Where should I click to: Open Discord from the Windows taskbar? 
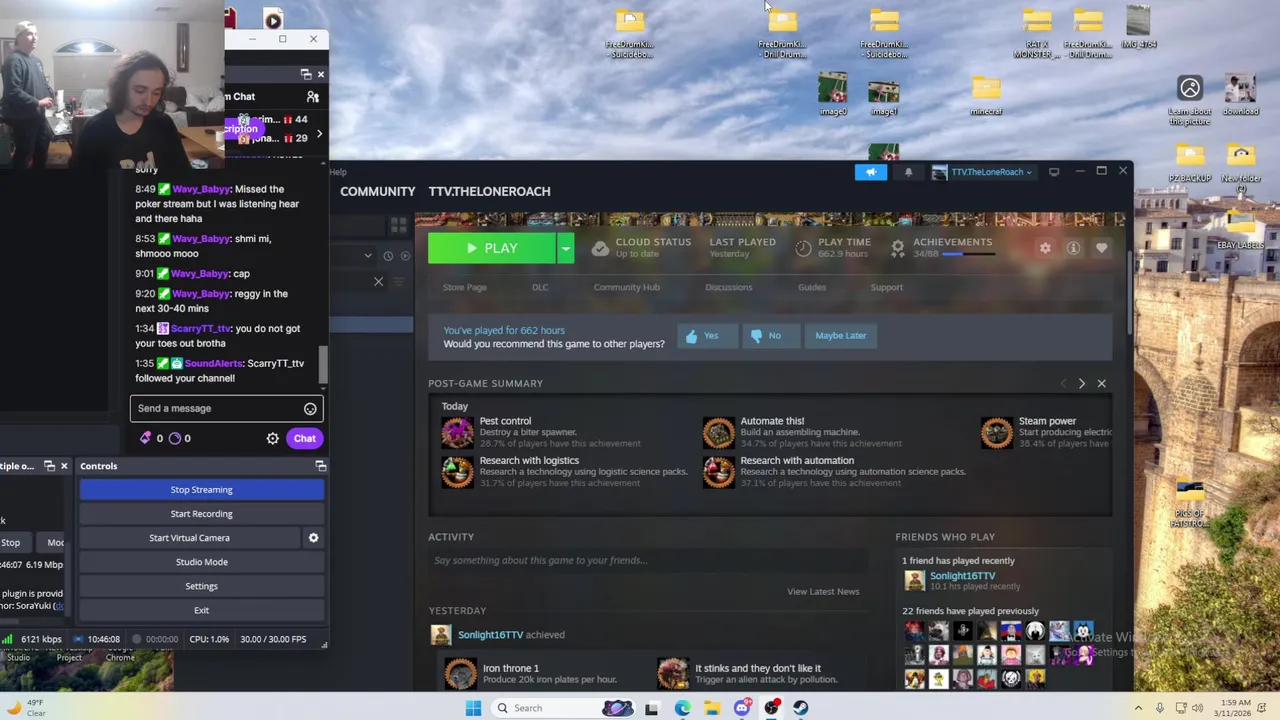tap(742, 708)
